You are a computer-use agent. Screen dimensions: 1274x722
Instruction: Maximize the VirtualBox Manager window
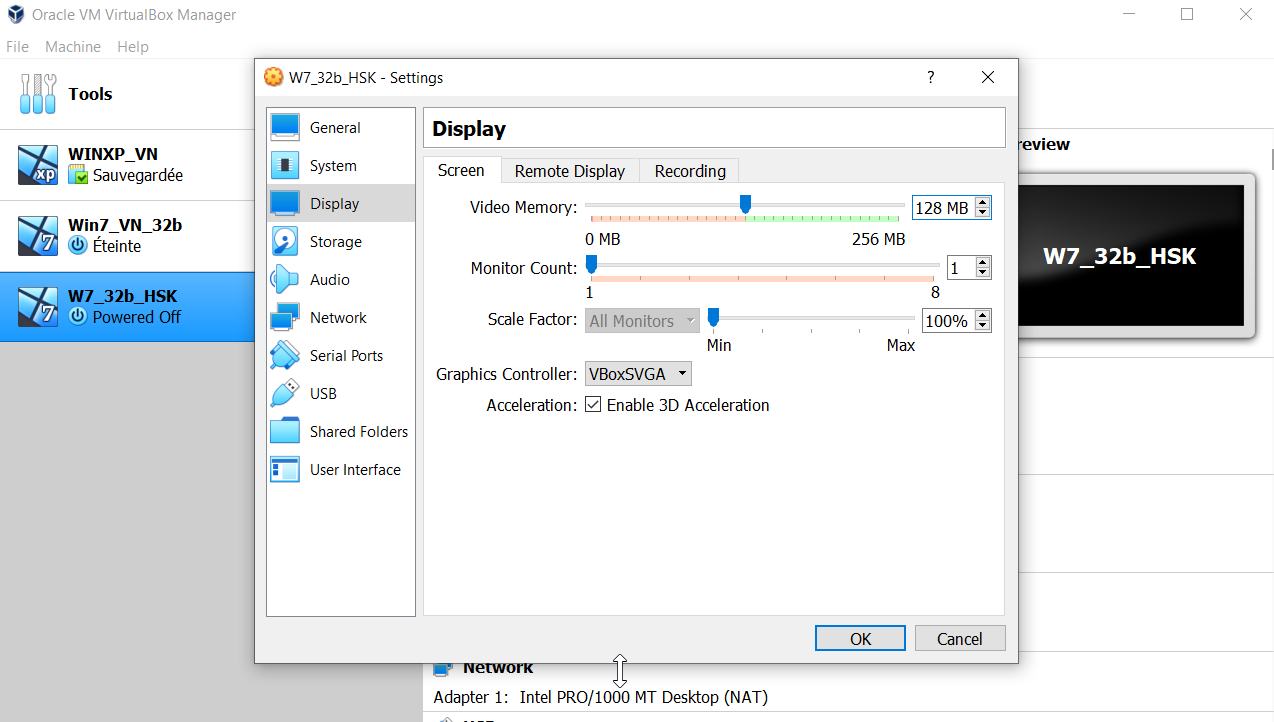(1187, 15)
